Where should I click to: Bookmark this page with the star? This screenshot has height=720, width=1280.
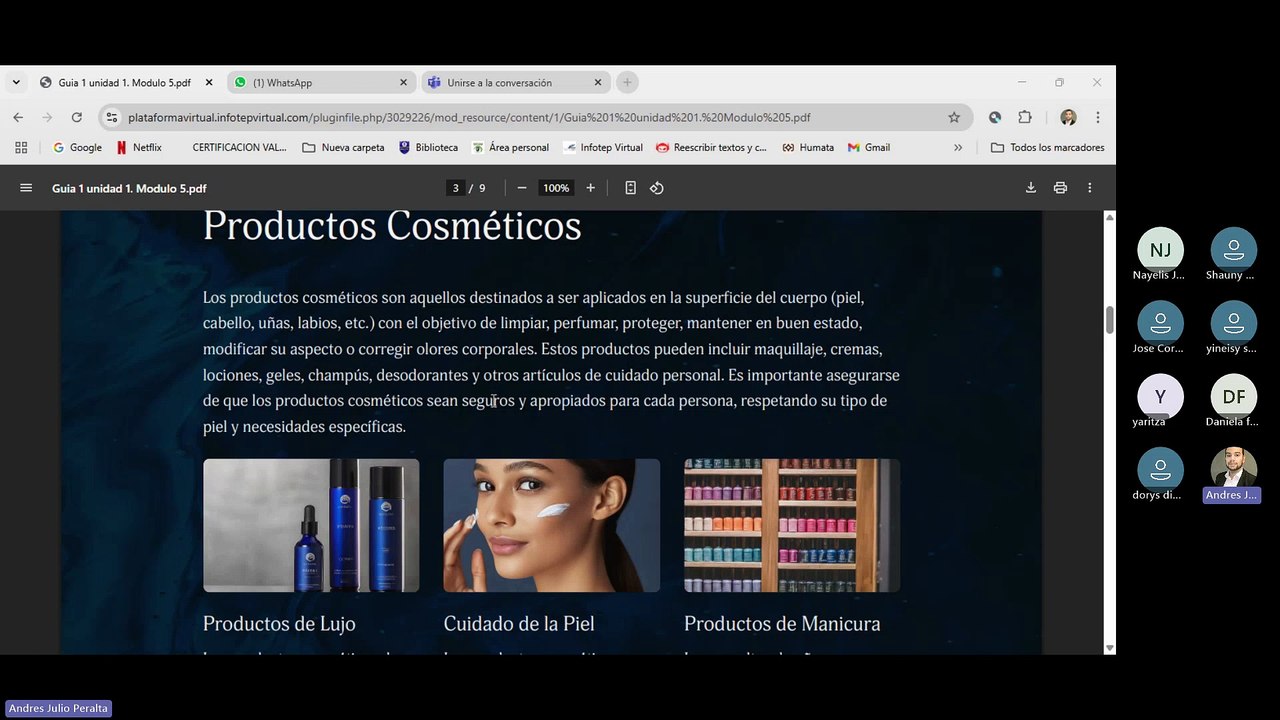[x=954, y=117]
